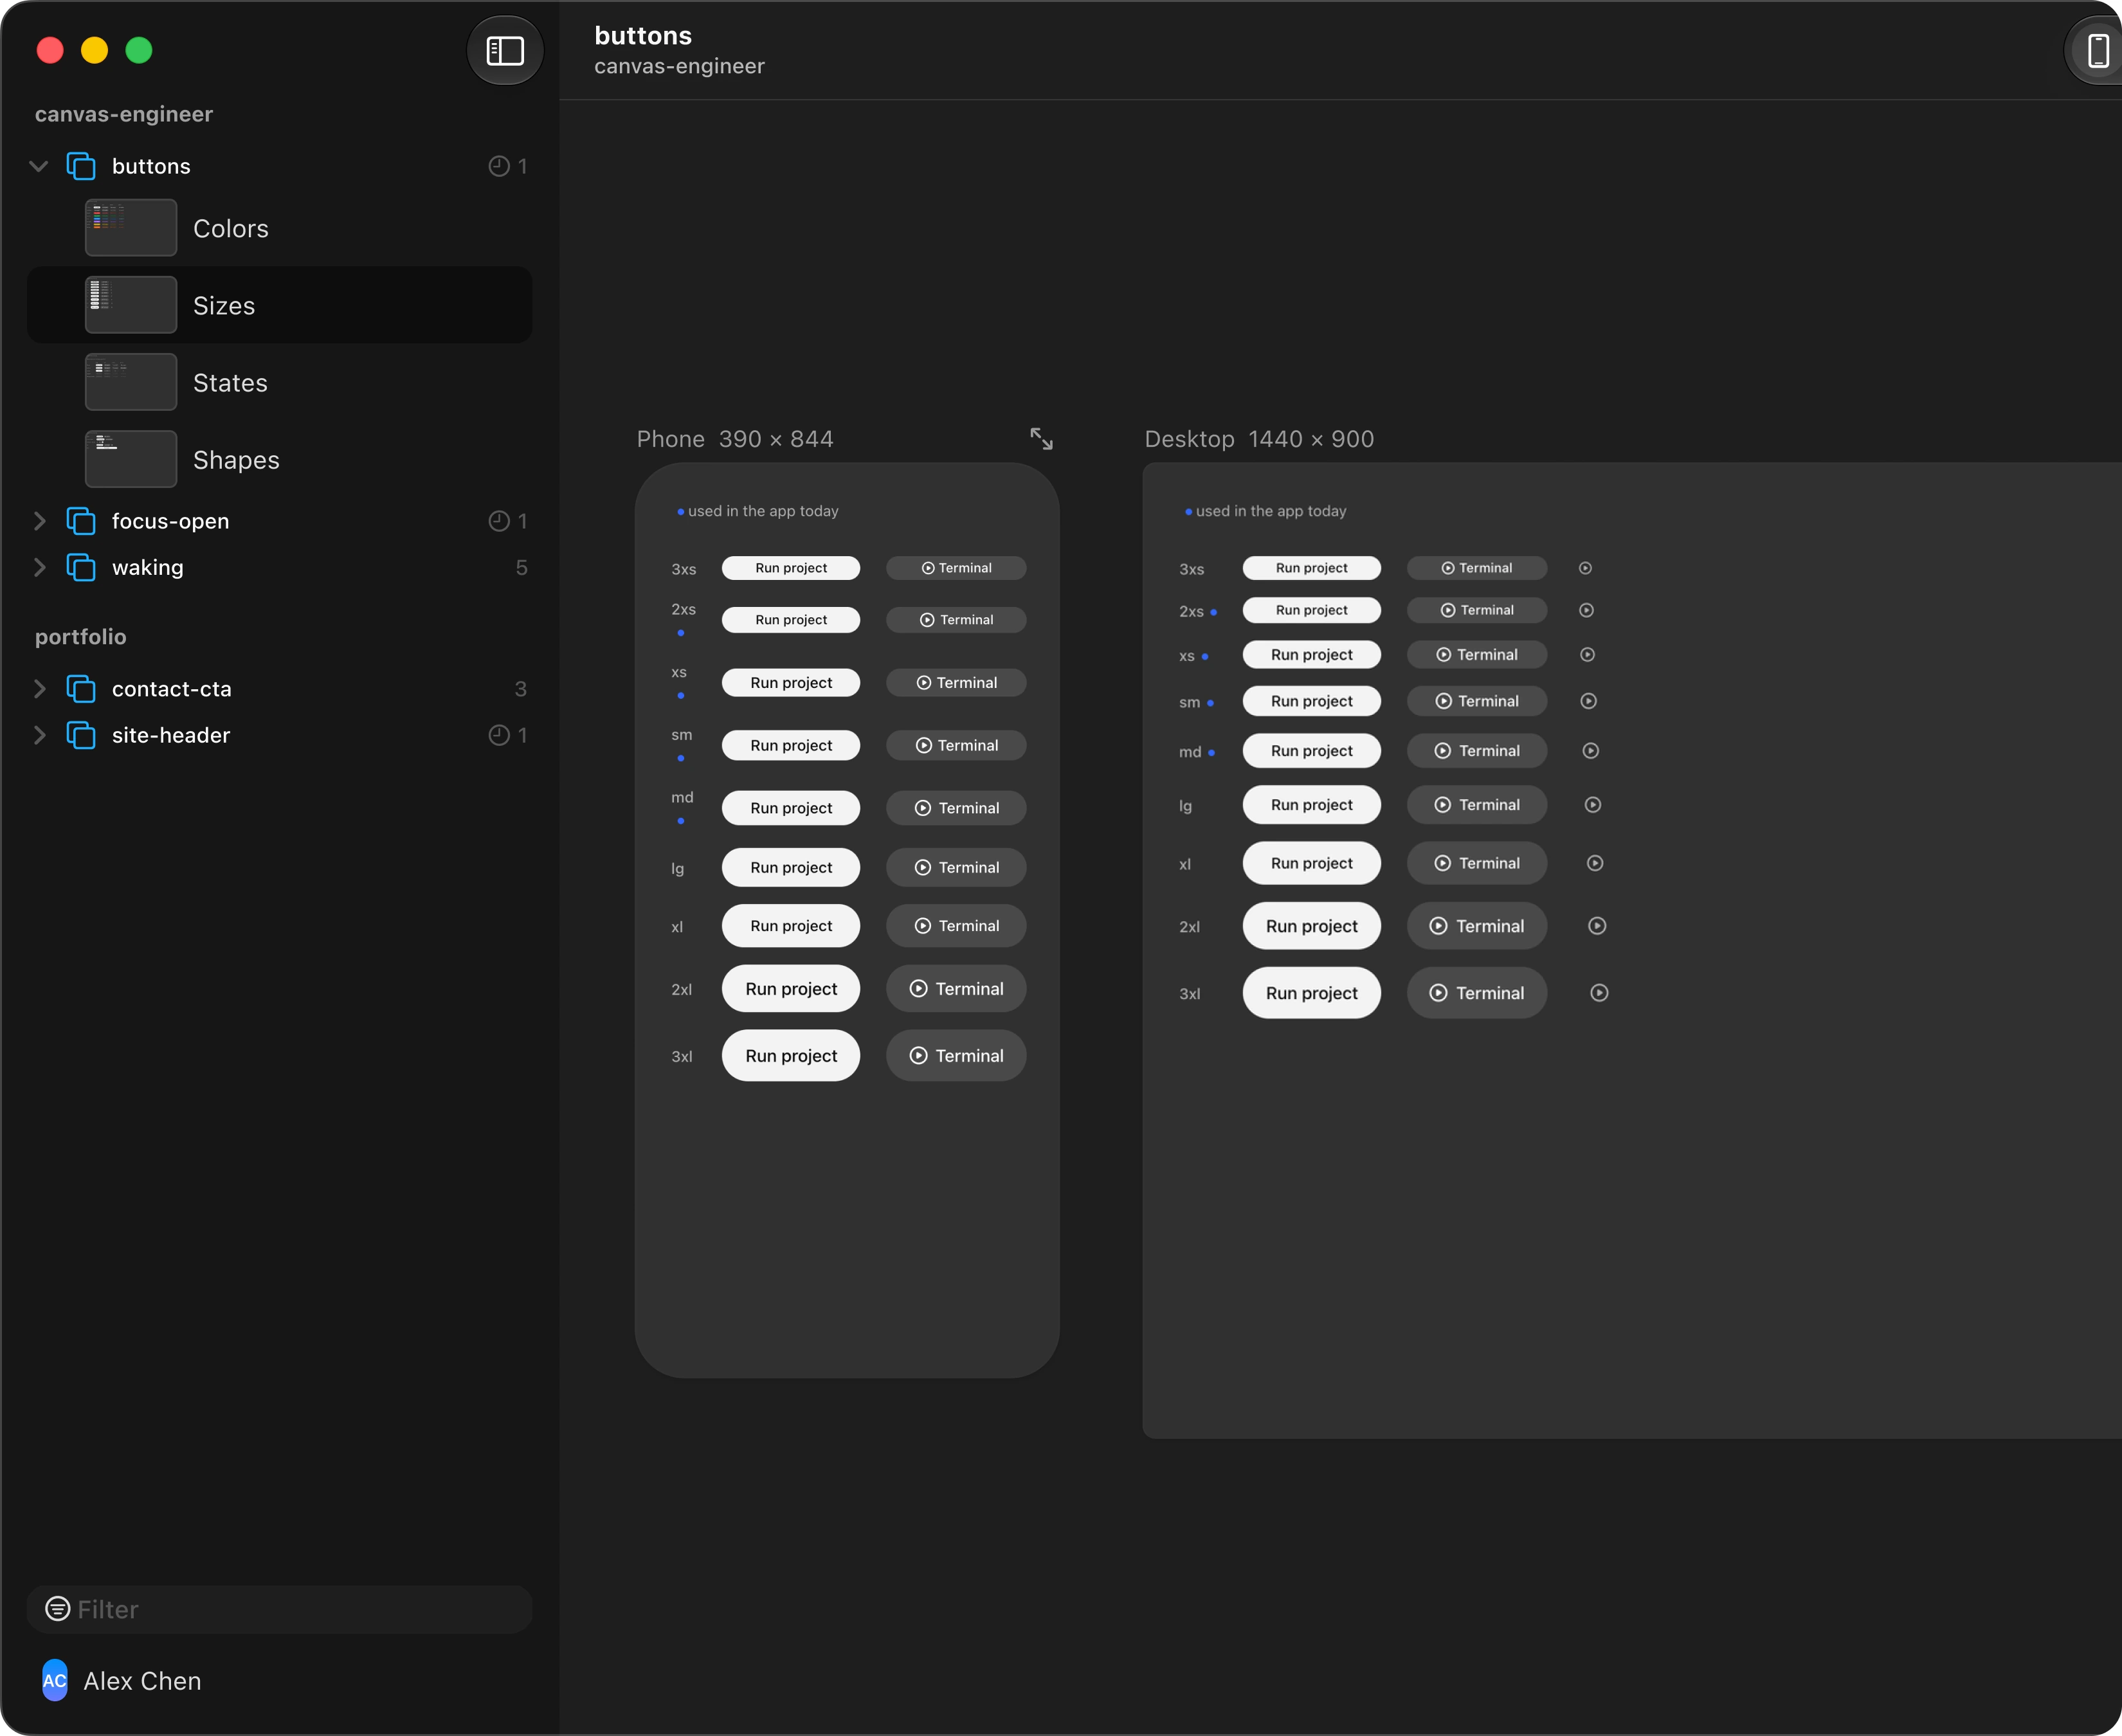Click the portfolio section header
Screen dimensions: 2122x1736
(81, 637)
